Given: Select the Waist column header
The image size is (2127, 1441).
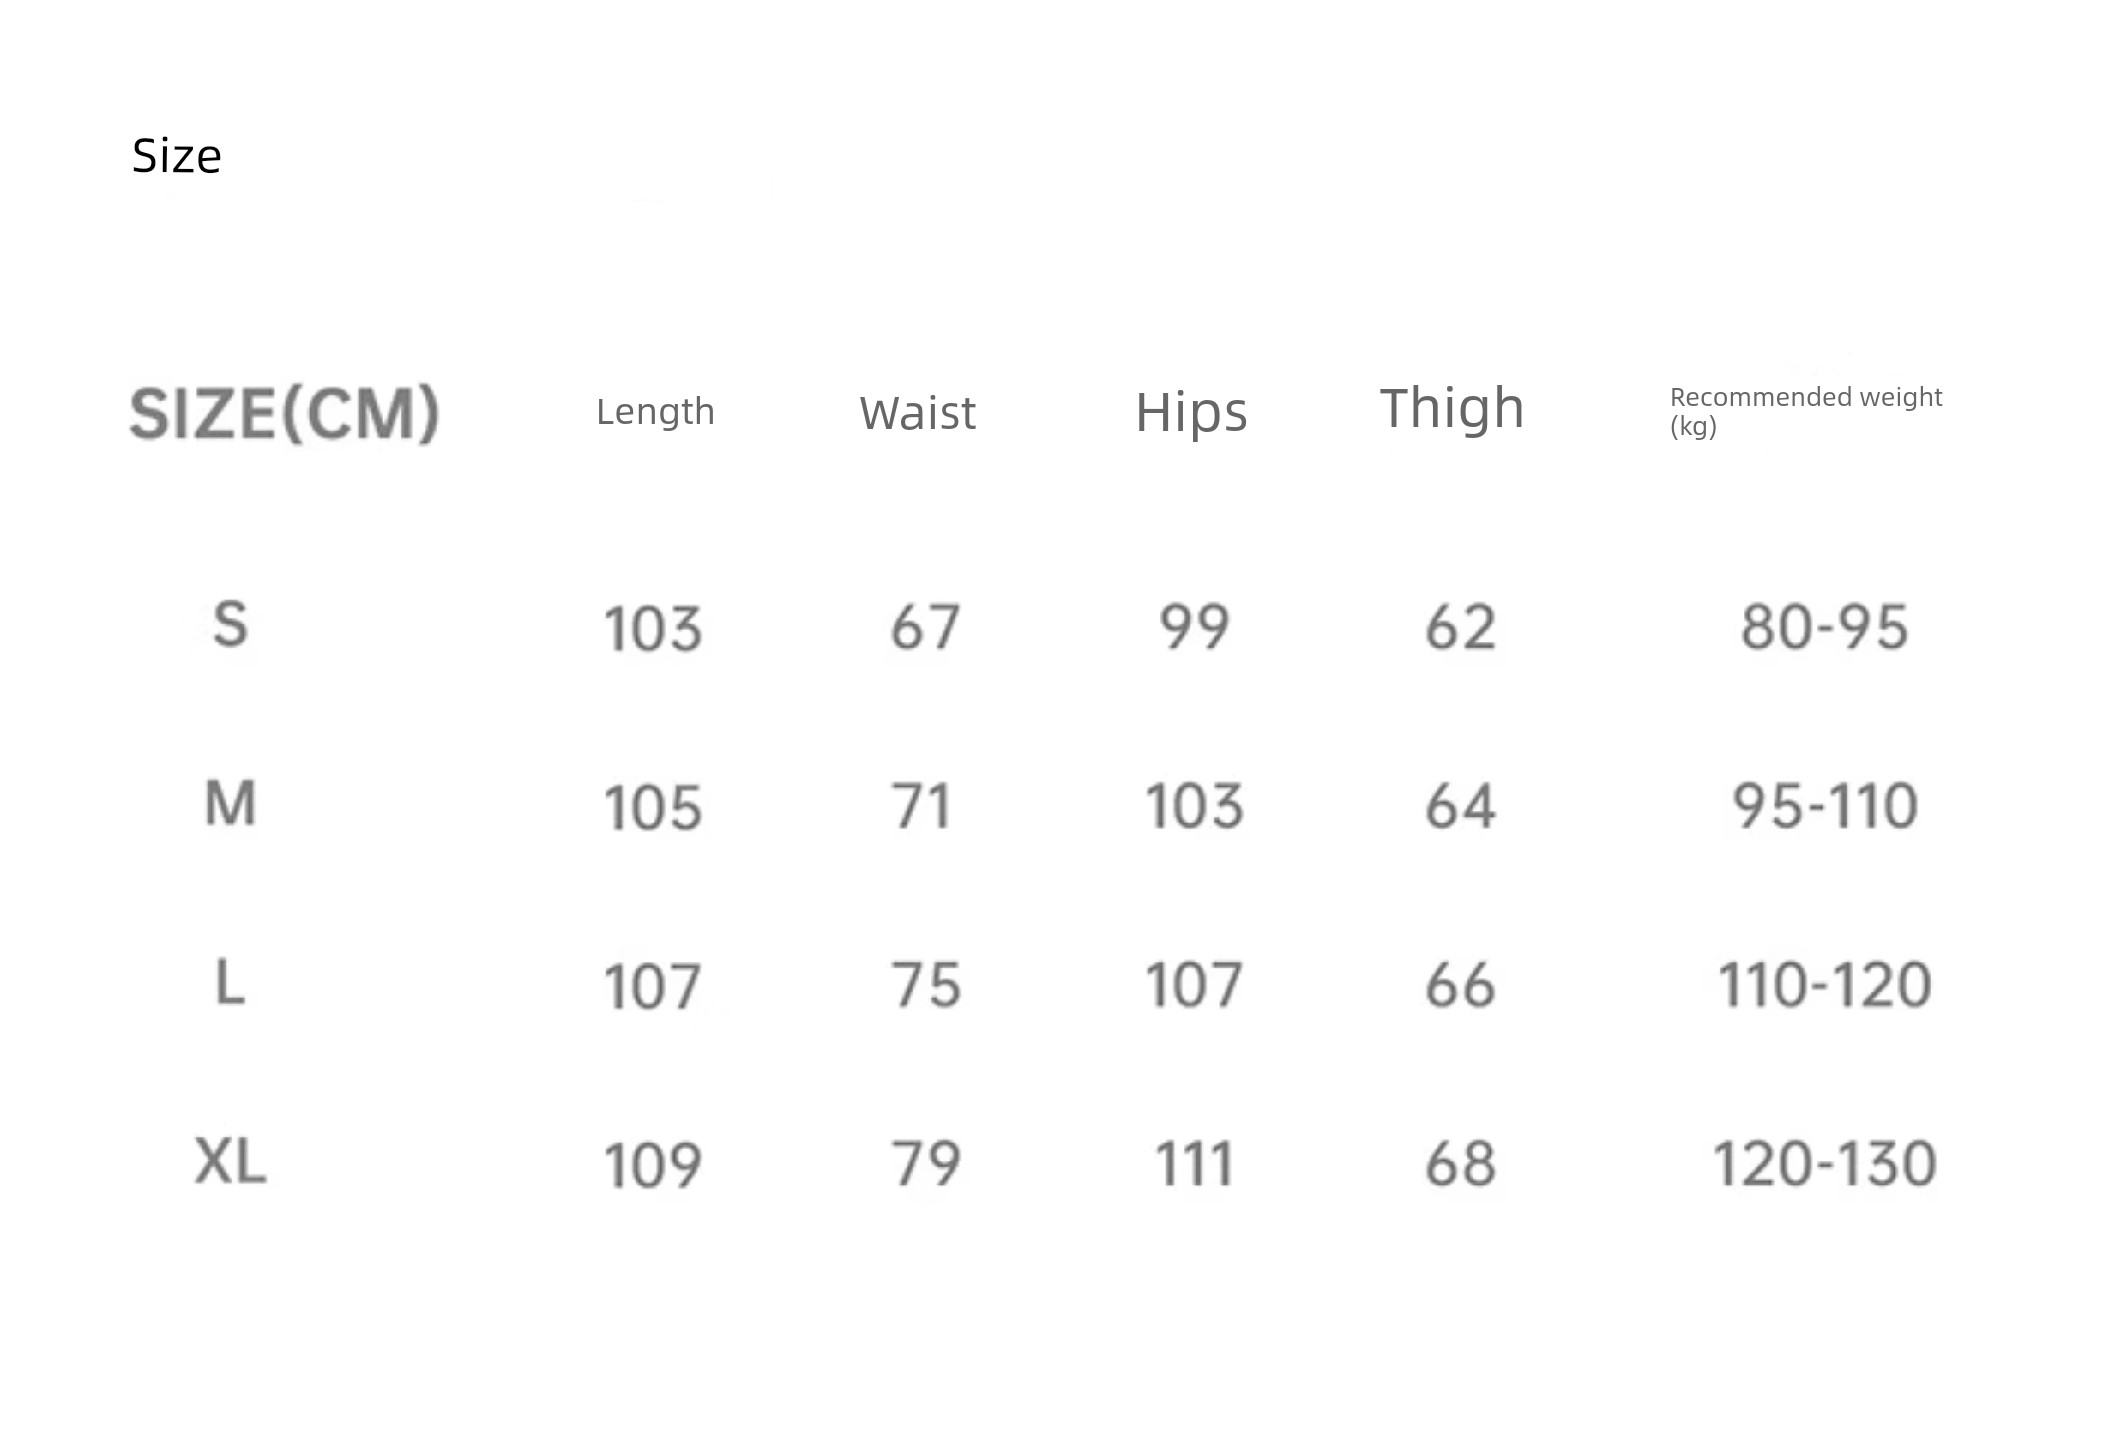Looking at the screenshot, I should click(917, 413).
